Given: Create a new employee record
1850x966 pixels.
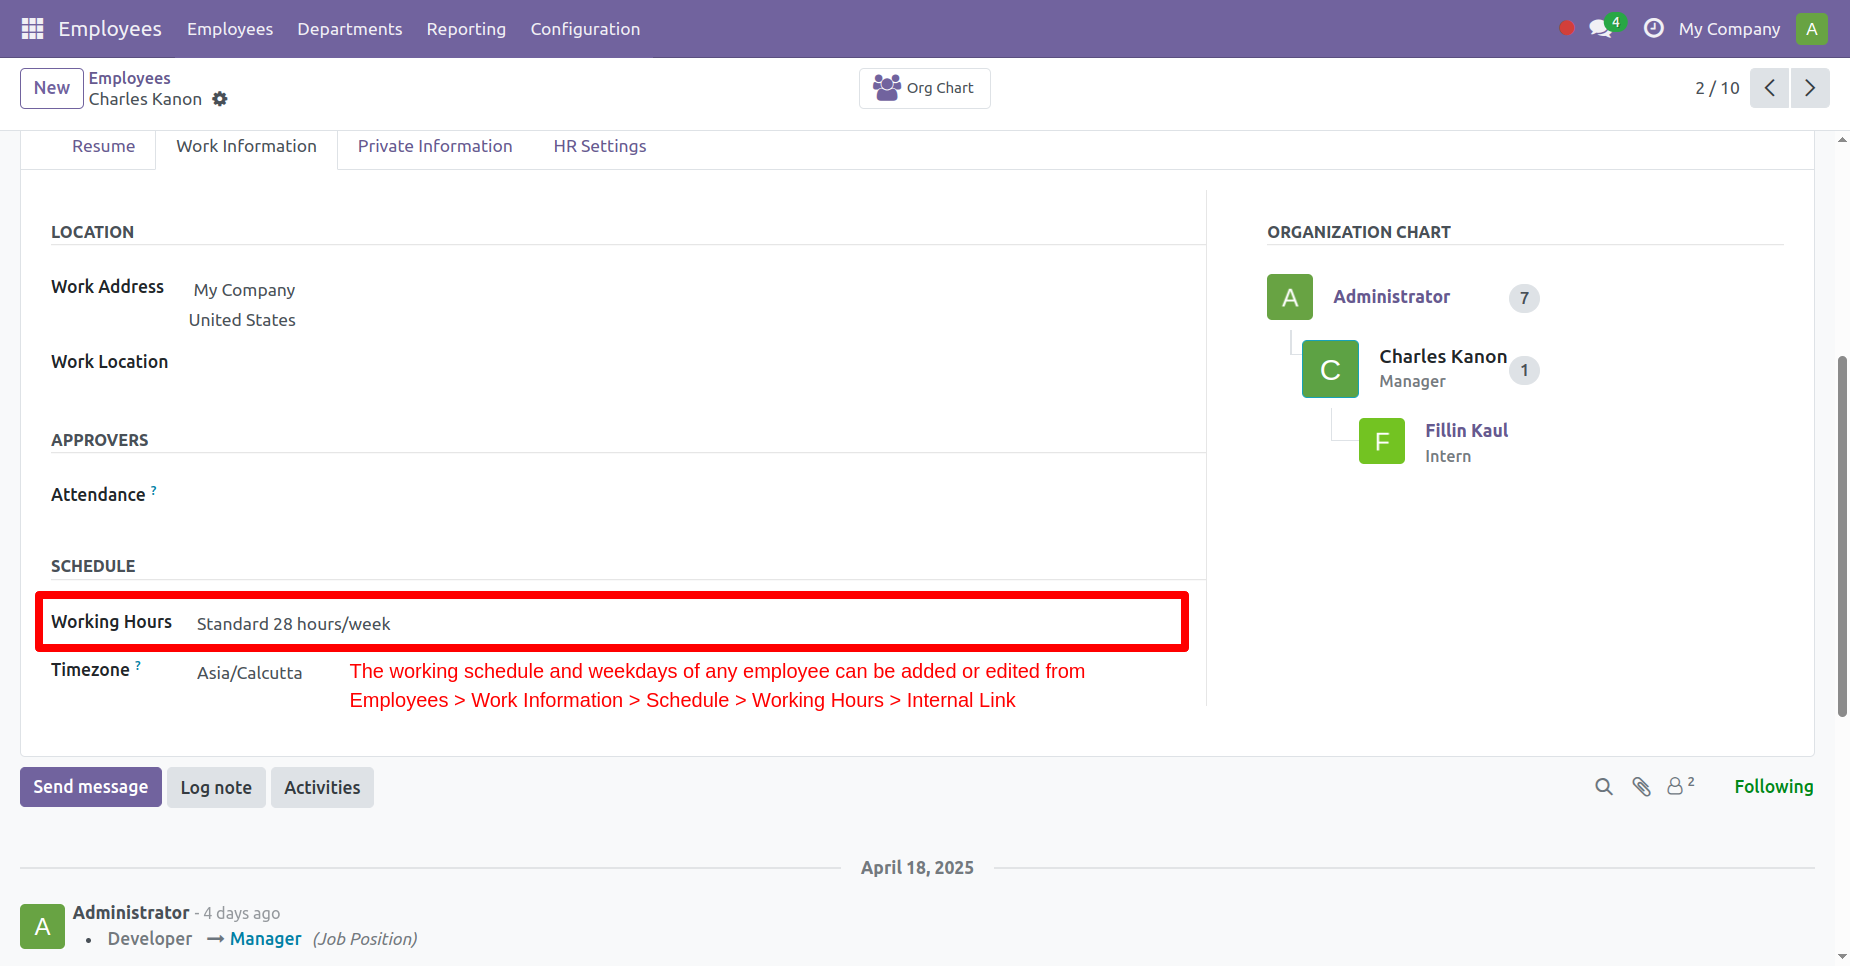Looking at the screenshot, I should click(x=51, y=88).
